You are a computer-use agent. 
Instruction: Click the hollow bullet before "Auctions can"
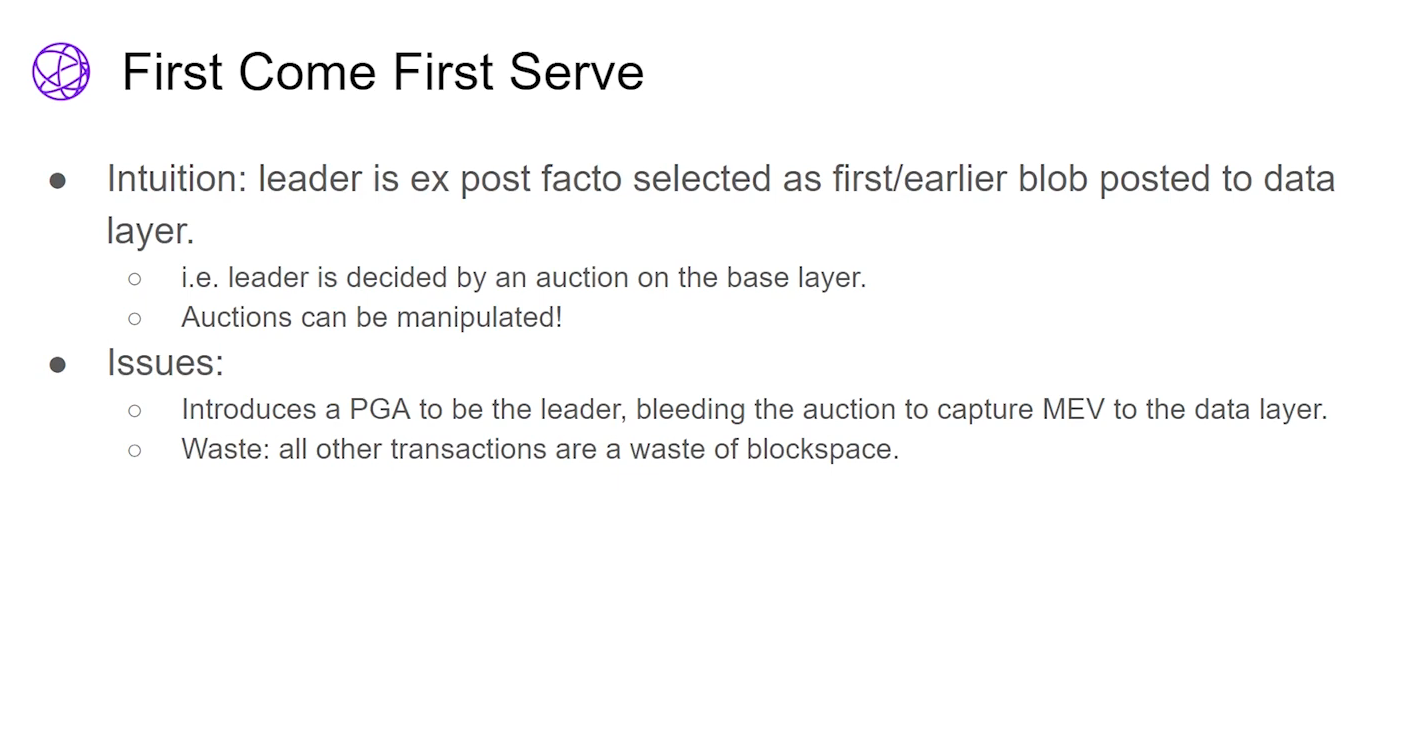pos(135,318)
